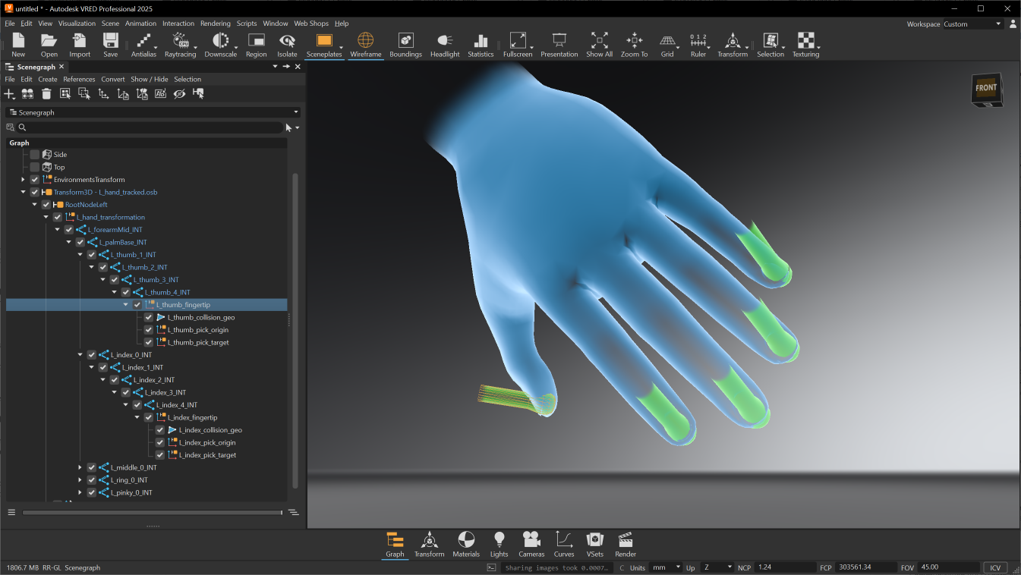Viewport: 1021px width, 575px height.
Task: Enable the Side camera checkbox
Action: (35, 154)
